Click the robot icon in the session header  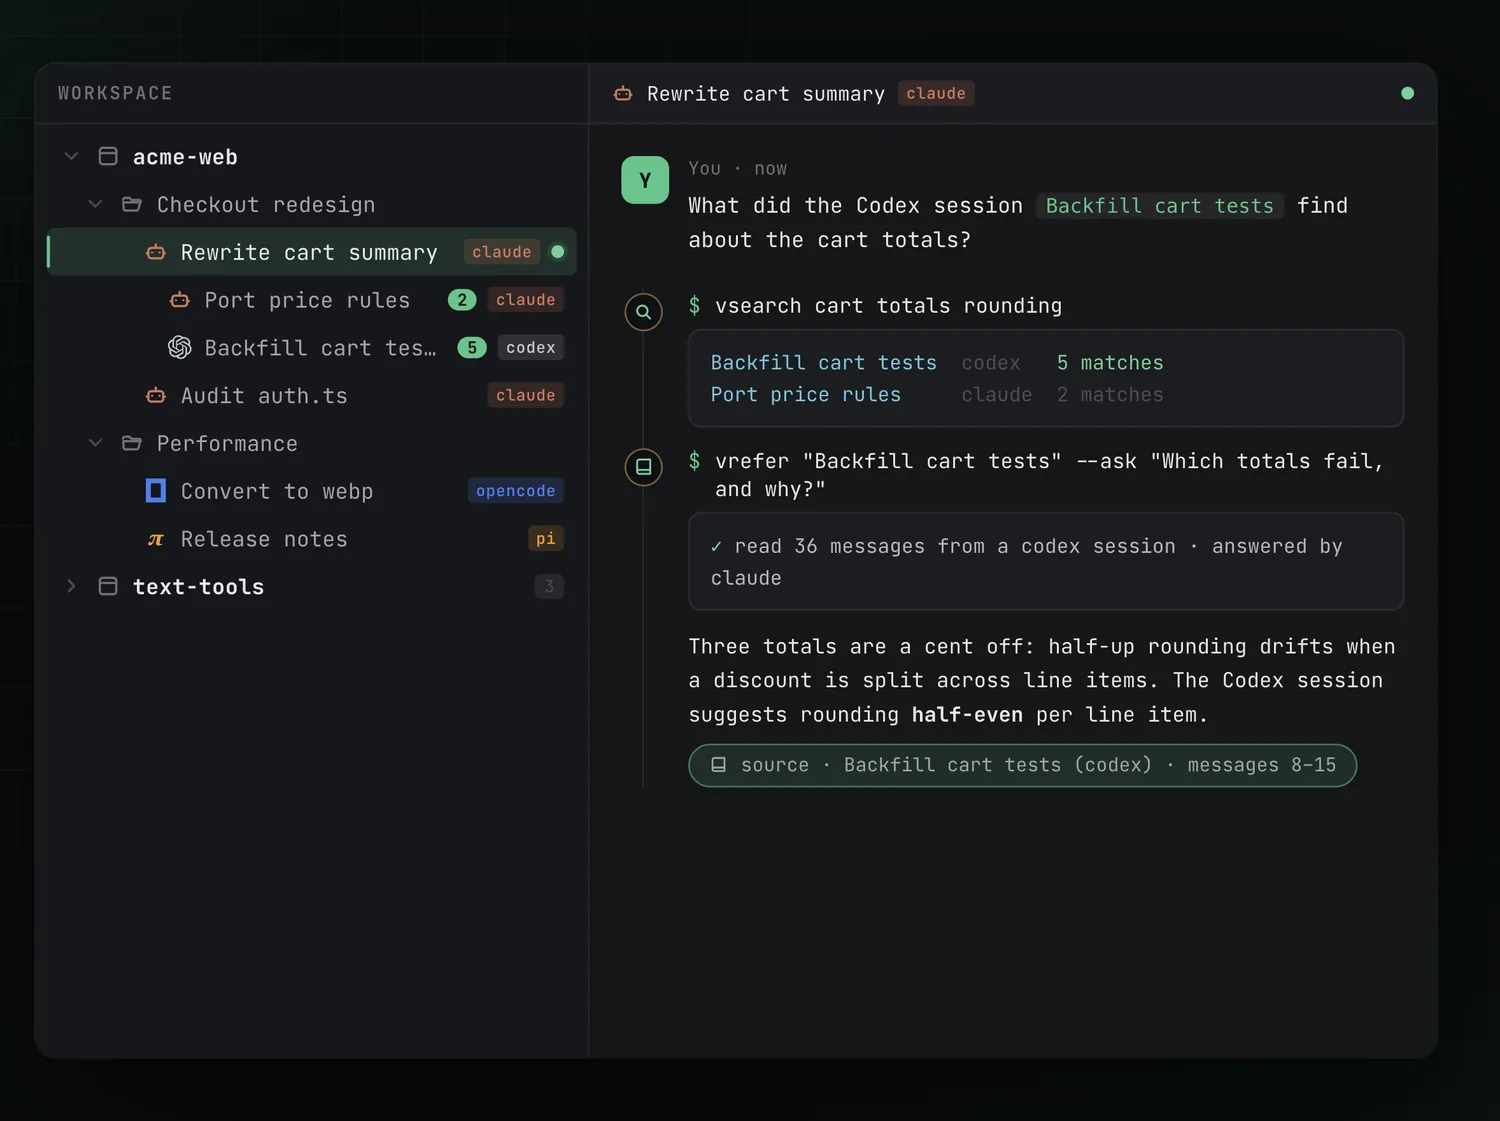(x=623, y=94)
